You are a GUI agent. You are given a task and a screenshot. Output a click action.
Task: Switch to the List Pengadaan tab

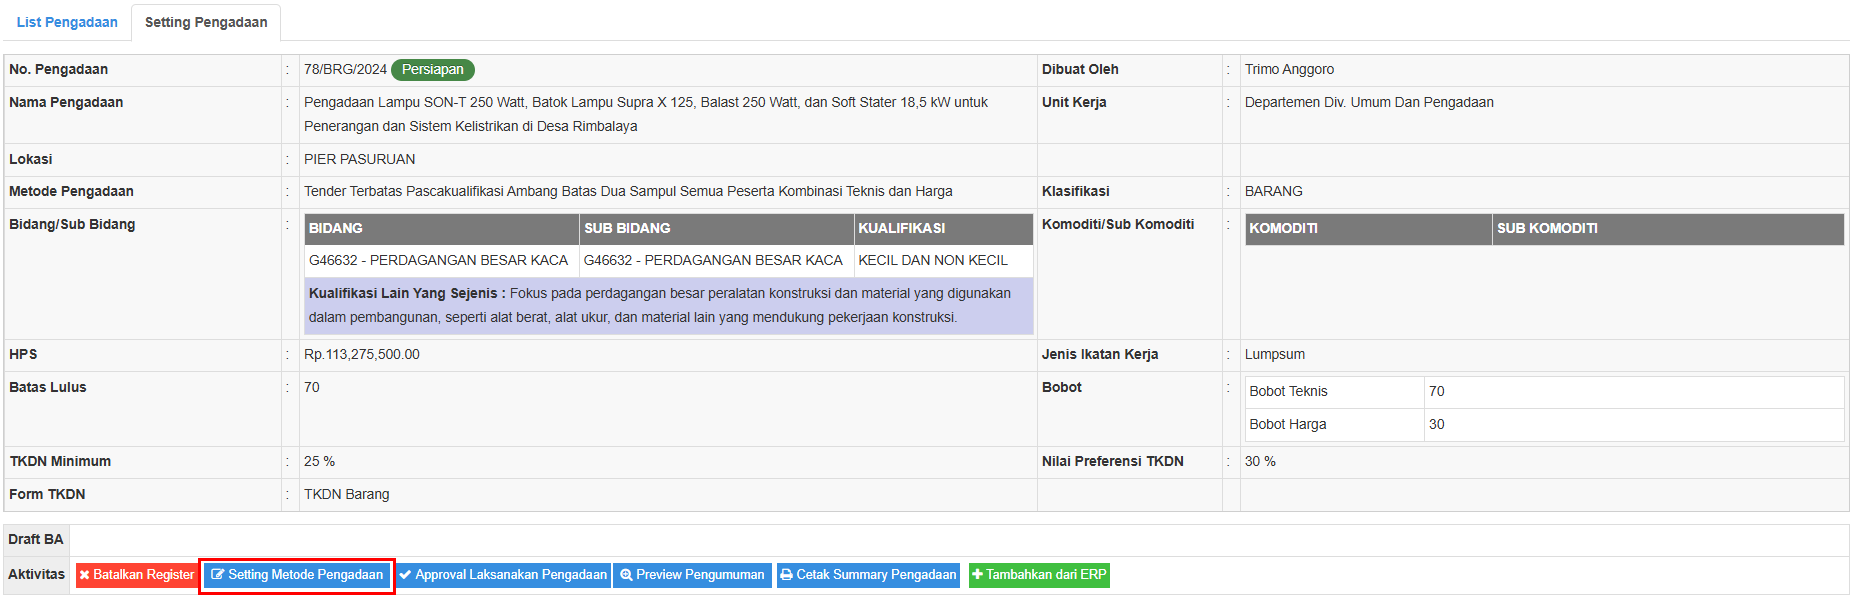pos(67,22)
